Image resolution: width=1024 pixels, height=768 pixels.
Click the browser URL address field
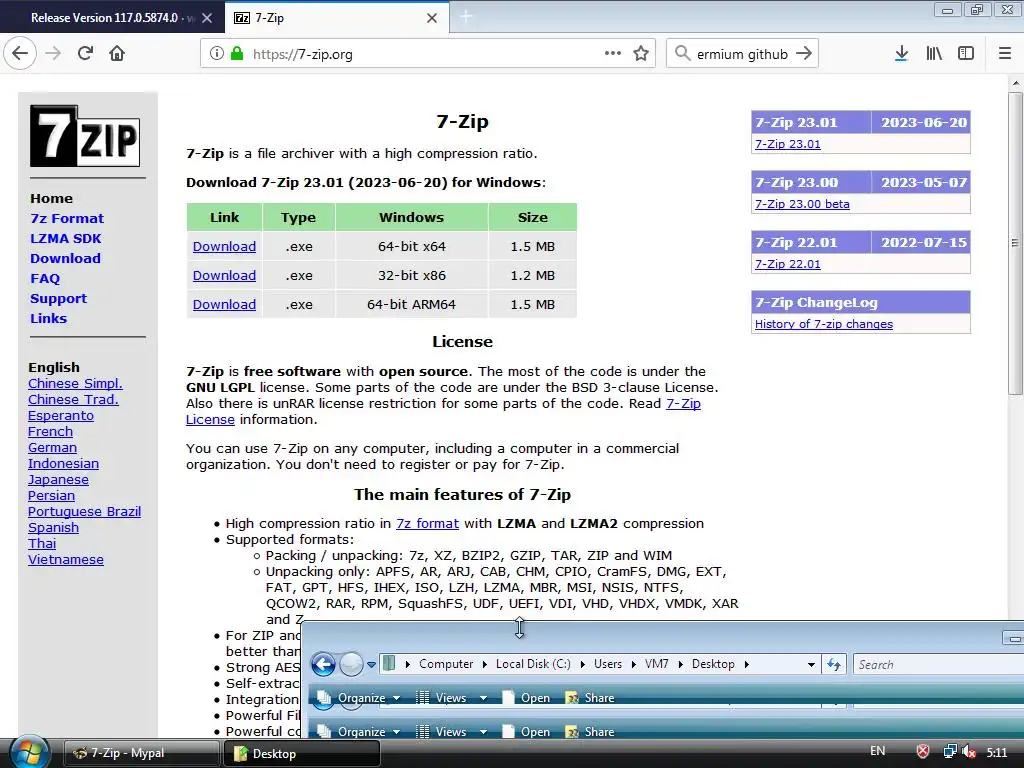428,54
